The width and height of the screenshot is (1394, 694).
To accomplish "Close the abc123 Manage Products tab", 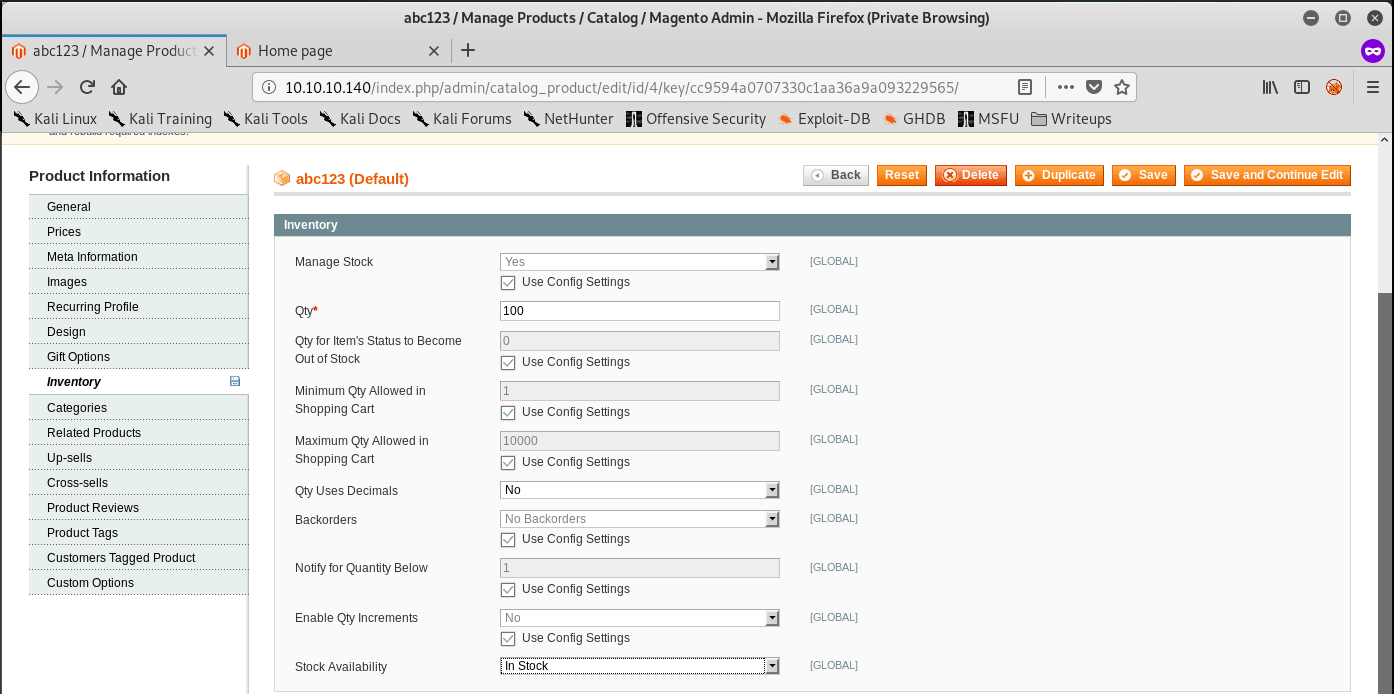I will 211,50.
